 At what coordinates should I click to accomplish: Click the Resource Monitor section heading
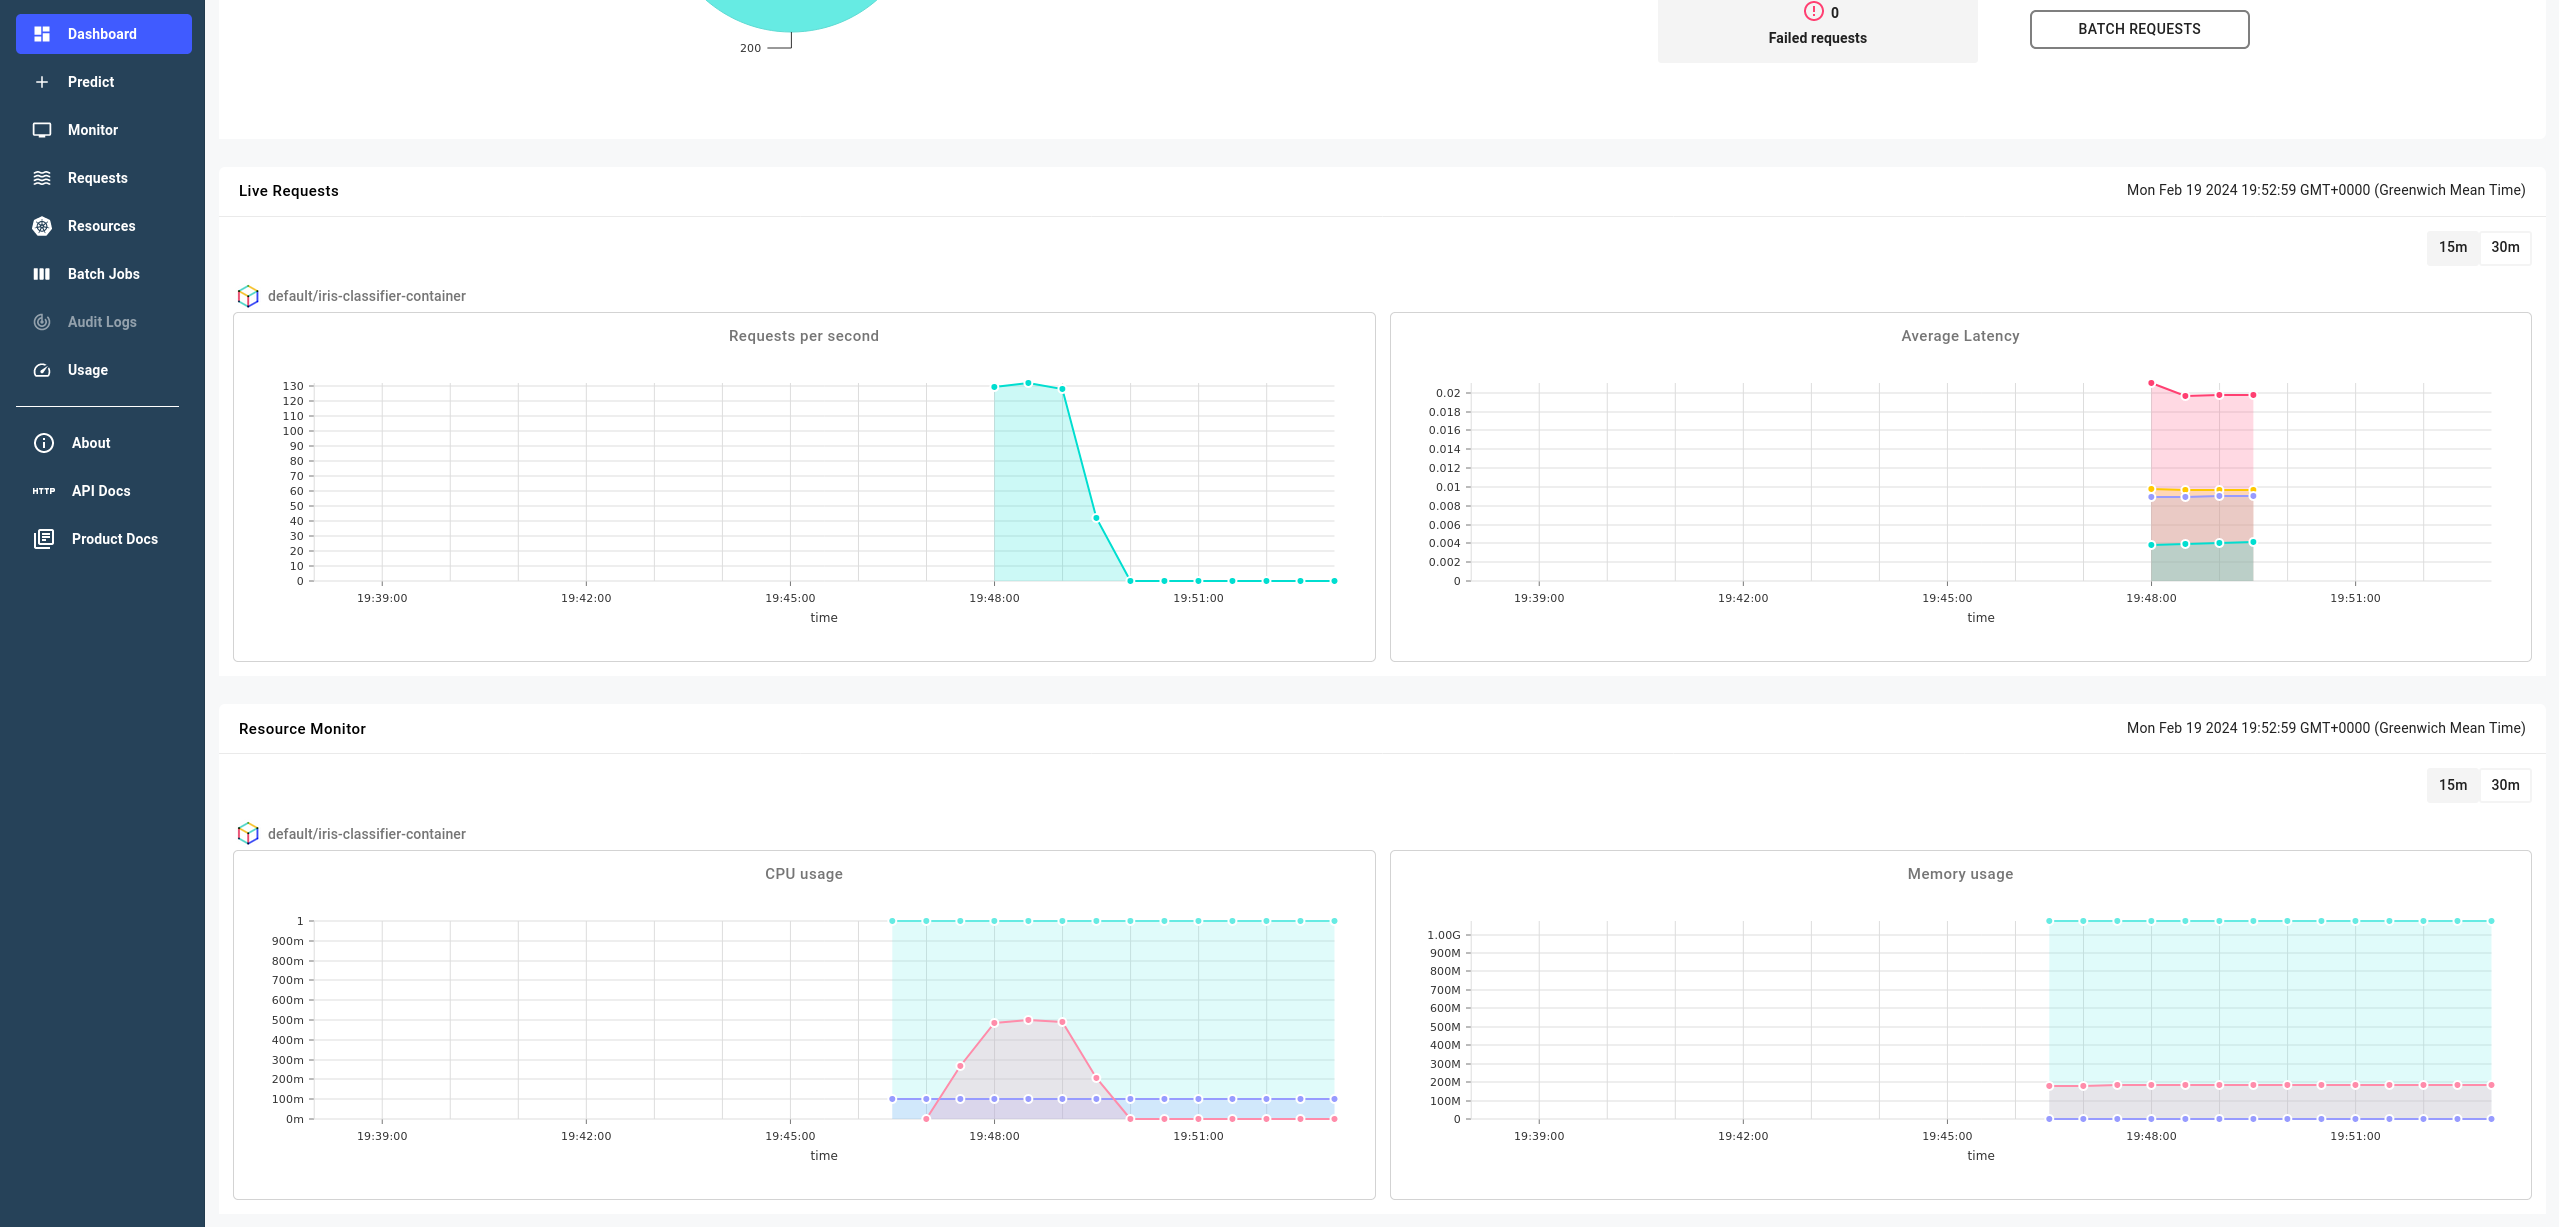point(302,729)
